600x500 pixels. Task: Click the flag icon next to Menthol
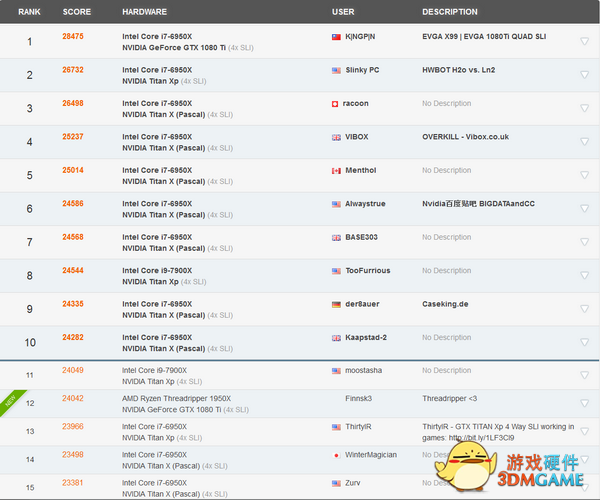point(336,171)
